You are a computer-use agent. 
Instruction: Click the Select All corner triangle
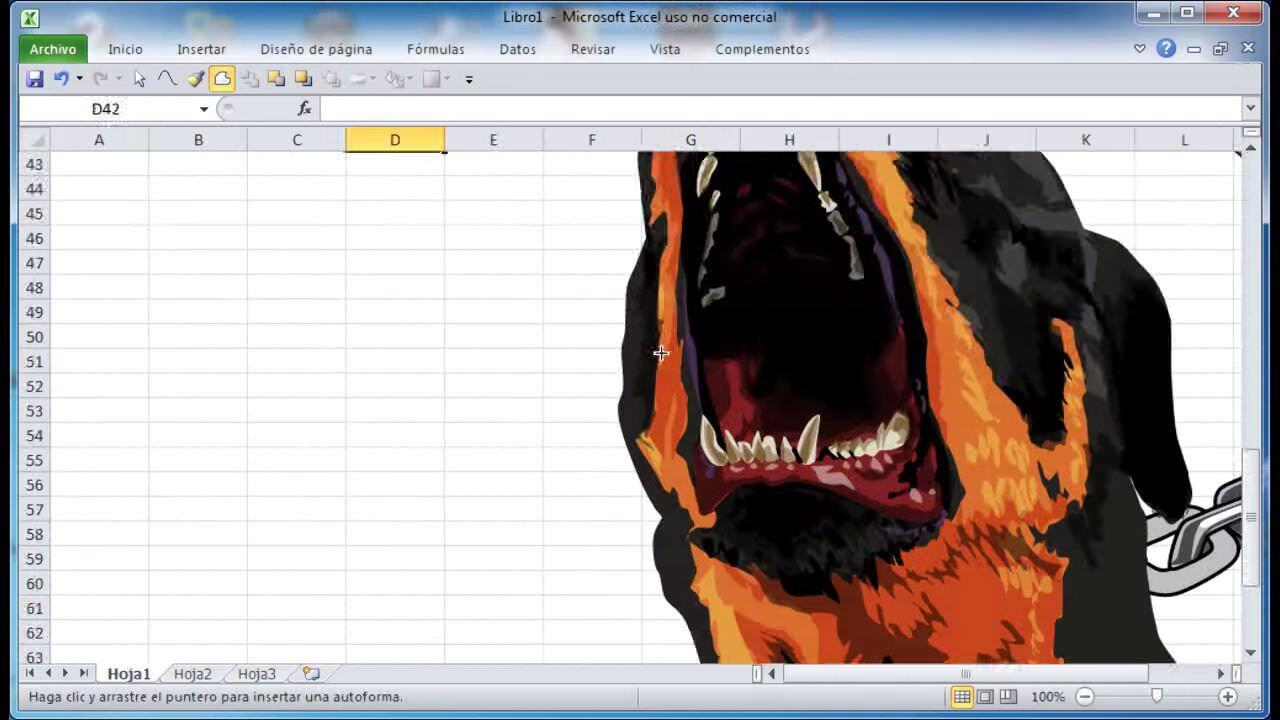click(x=35, y=140)
